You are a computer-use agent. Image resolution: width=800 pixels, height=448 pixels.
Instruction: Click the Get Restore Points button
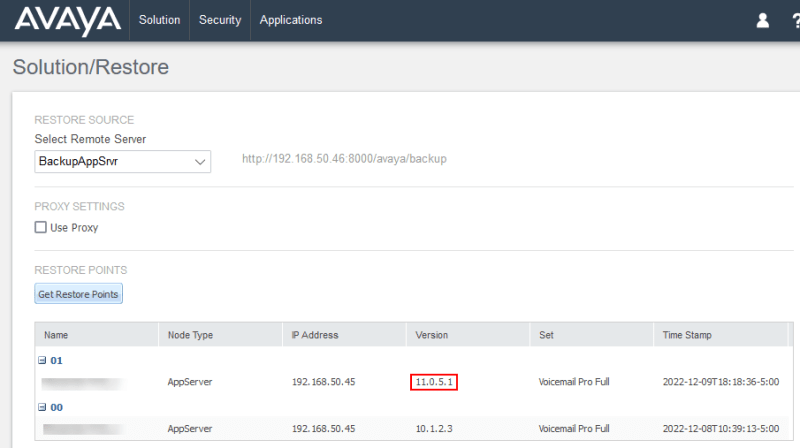(79, 294)
